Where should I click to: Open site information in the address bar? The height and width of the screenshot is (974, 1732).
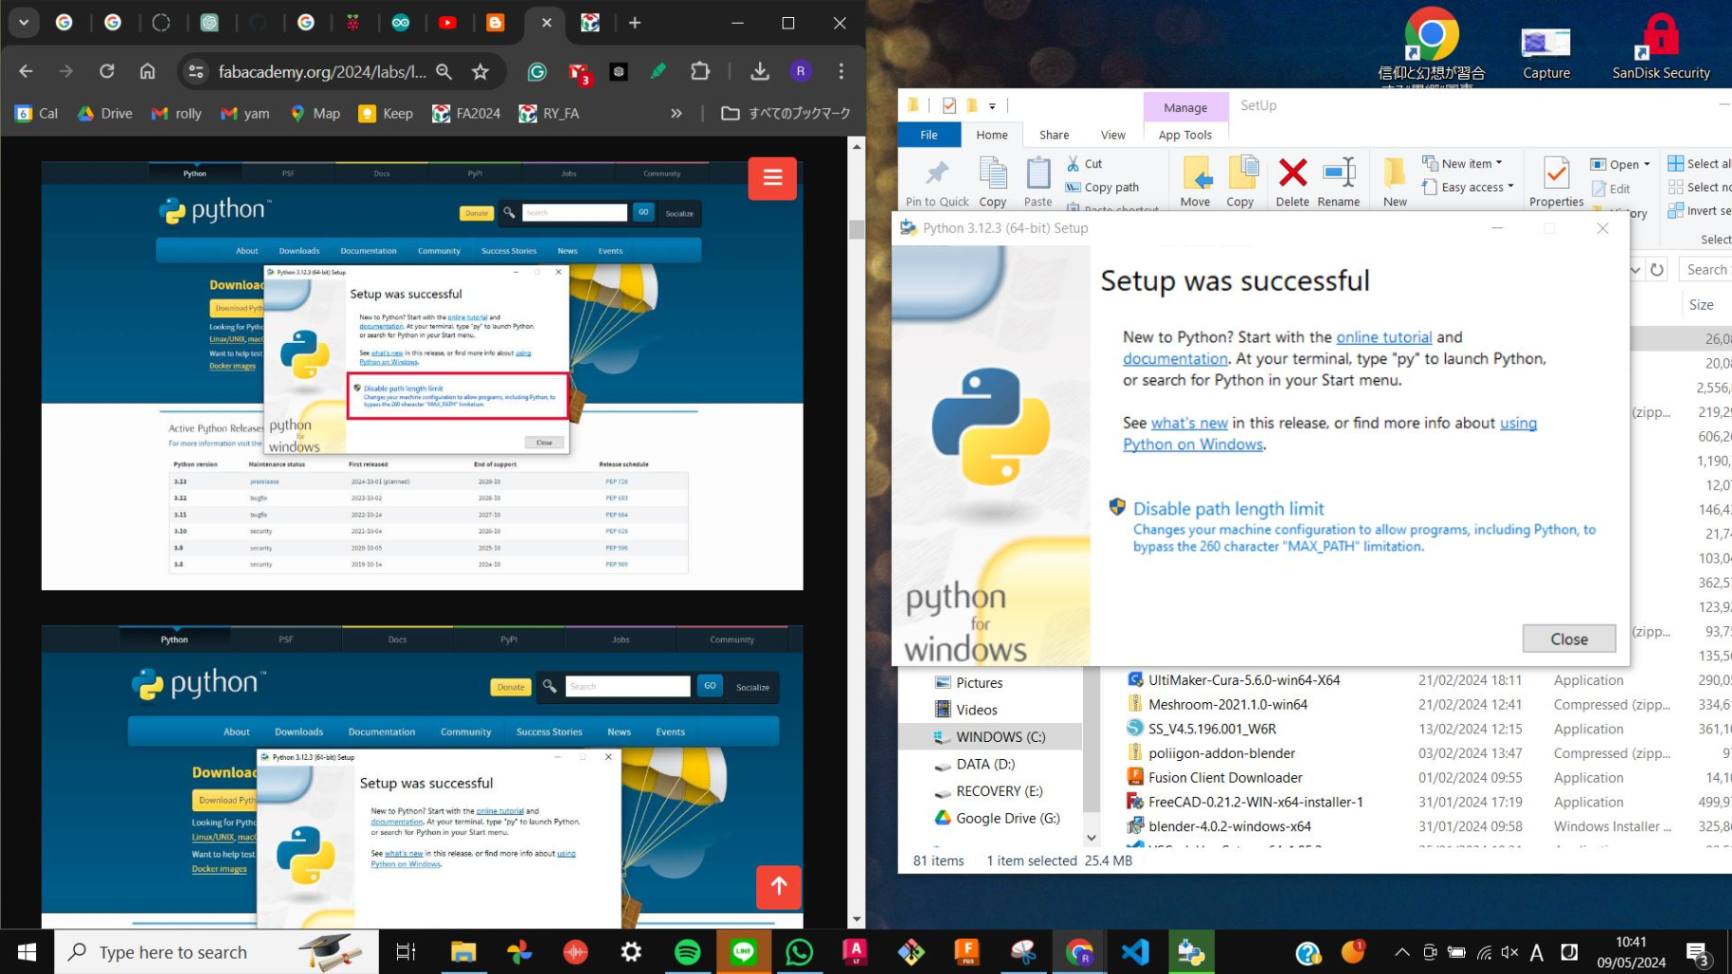coord(196,71)
